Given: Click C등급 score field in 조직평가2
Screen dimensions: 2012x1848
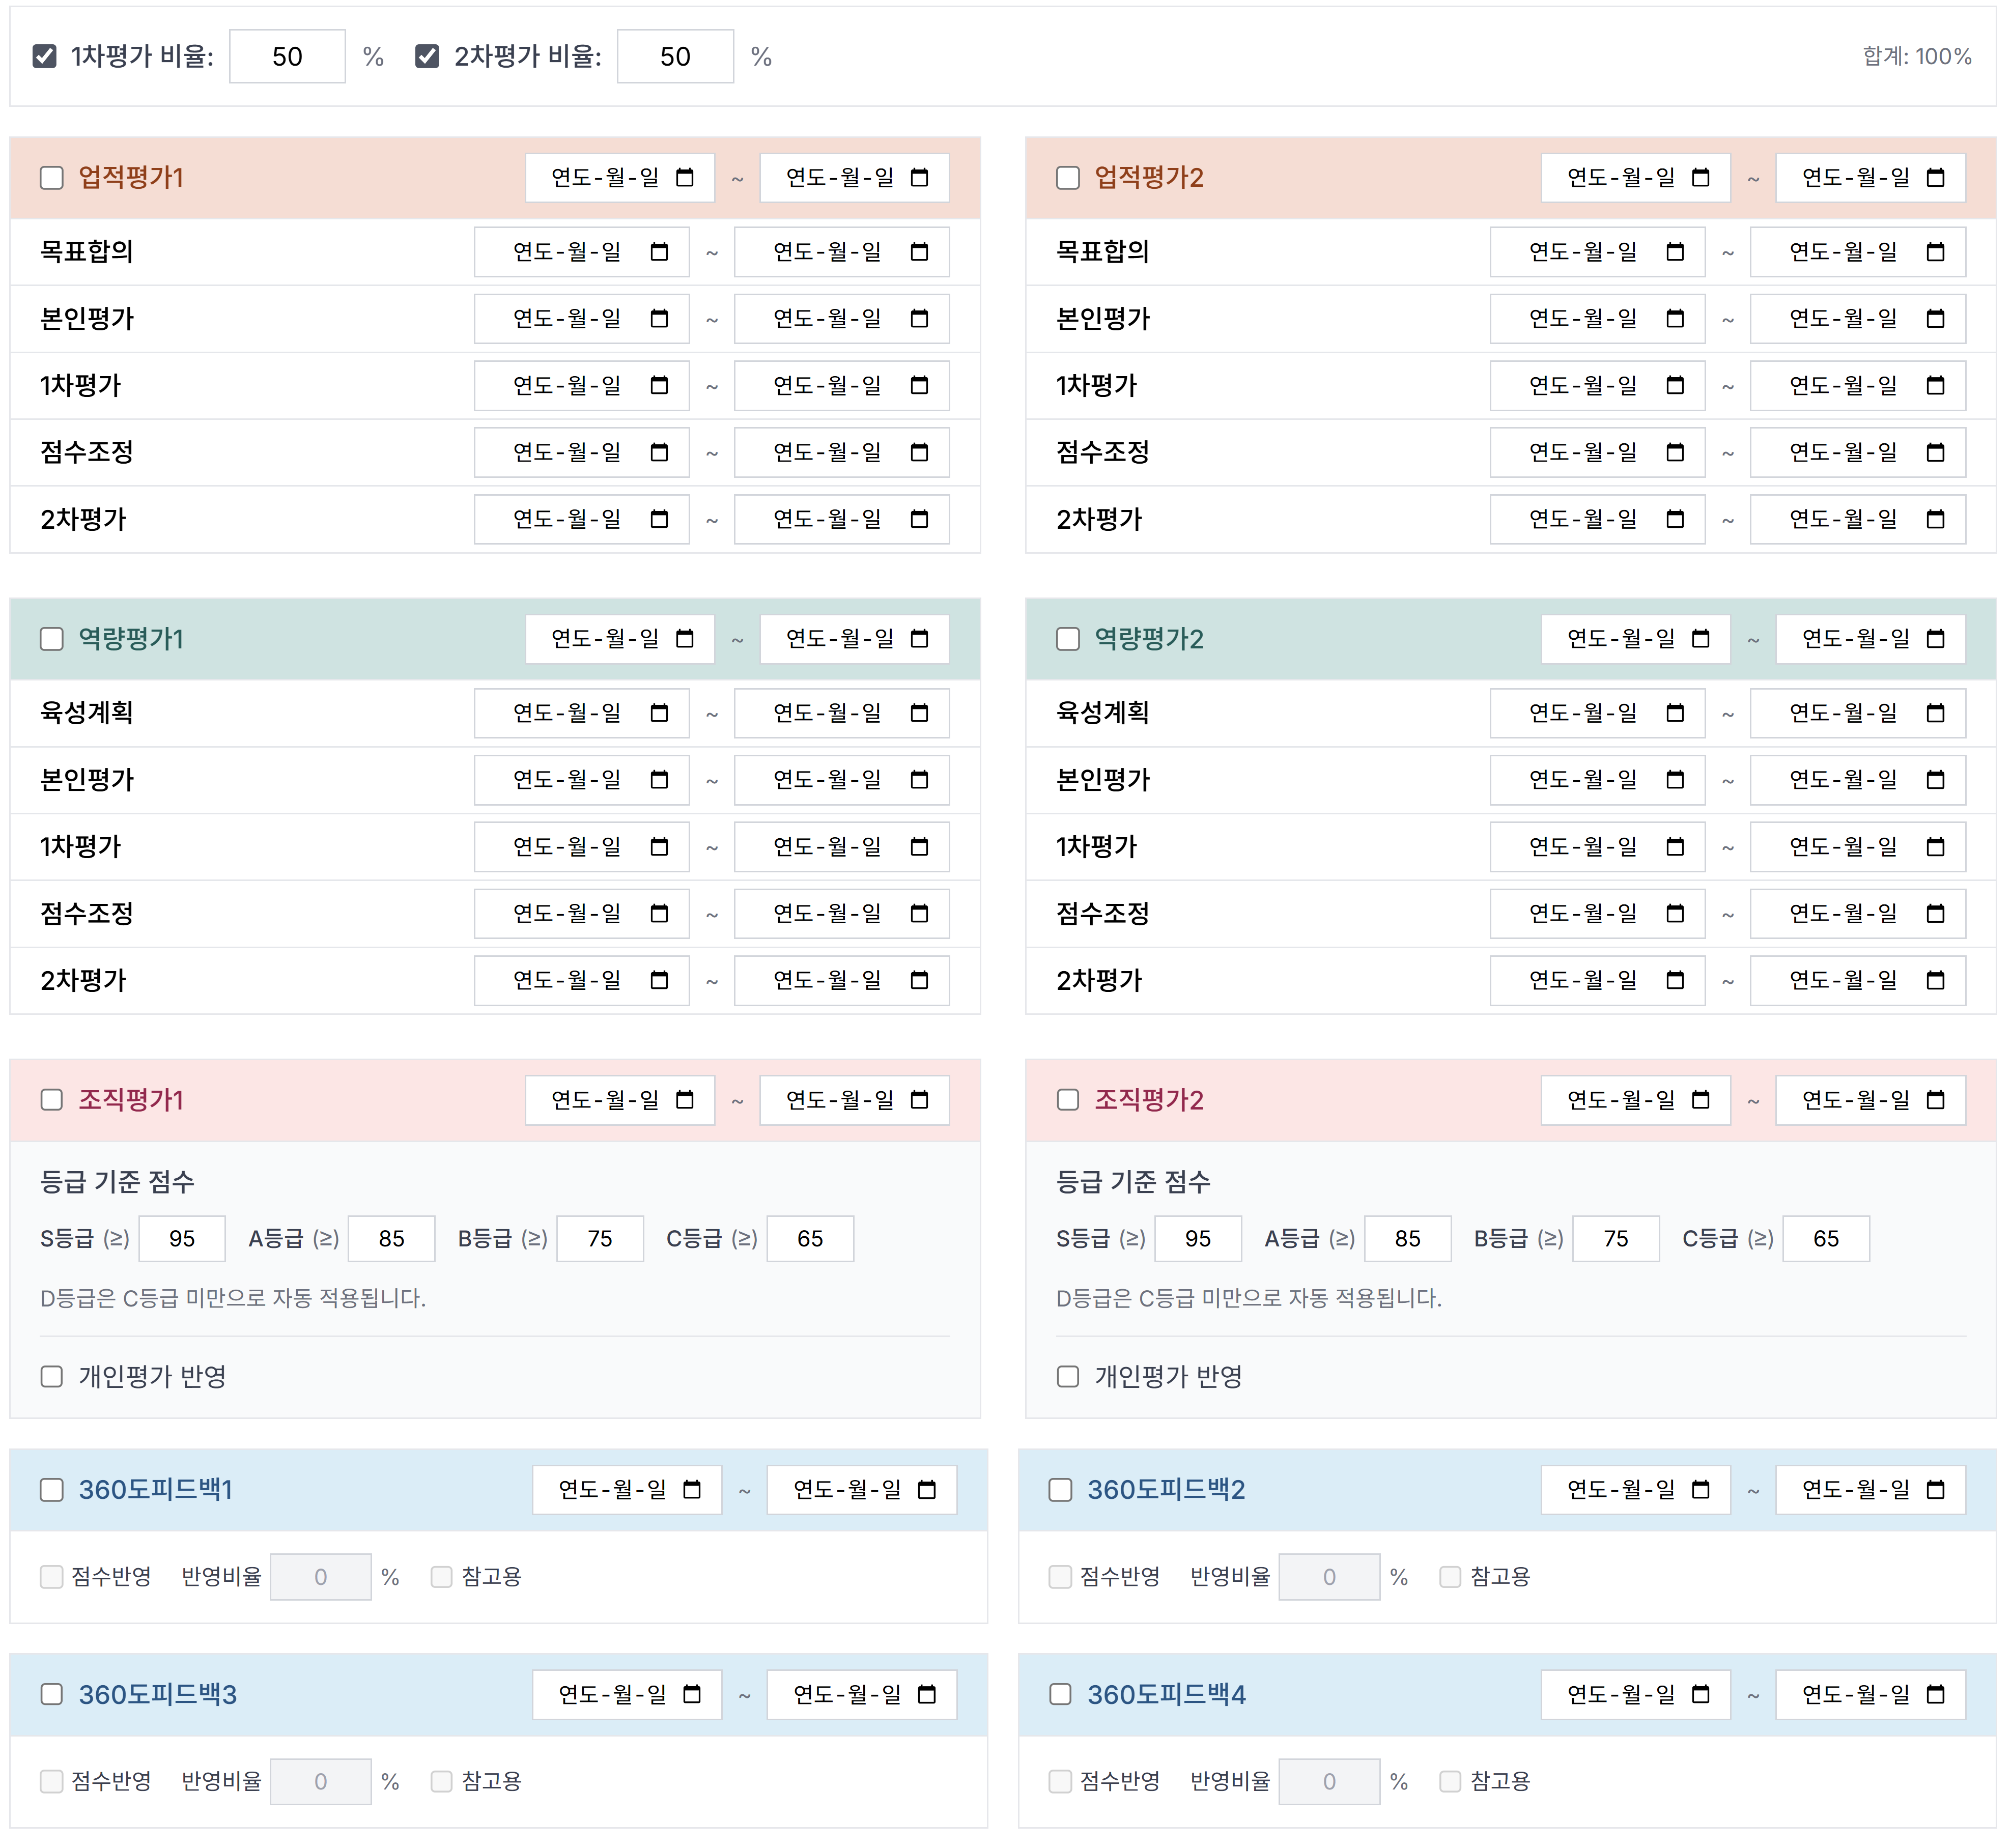Looking at the screenshot, I should (1825, 1239).
